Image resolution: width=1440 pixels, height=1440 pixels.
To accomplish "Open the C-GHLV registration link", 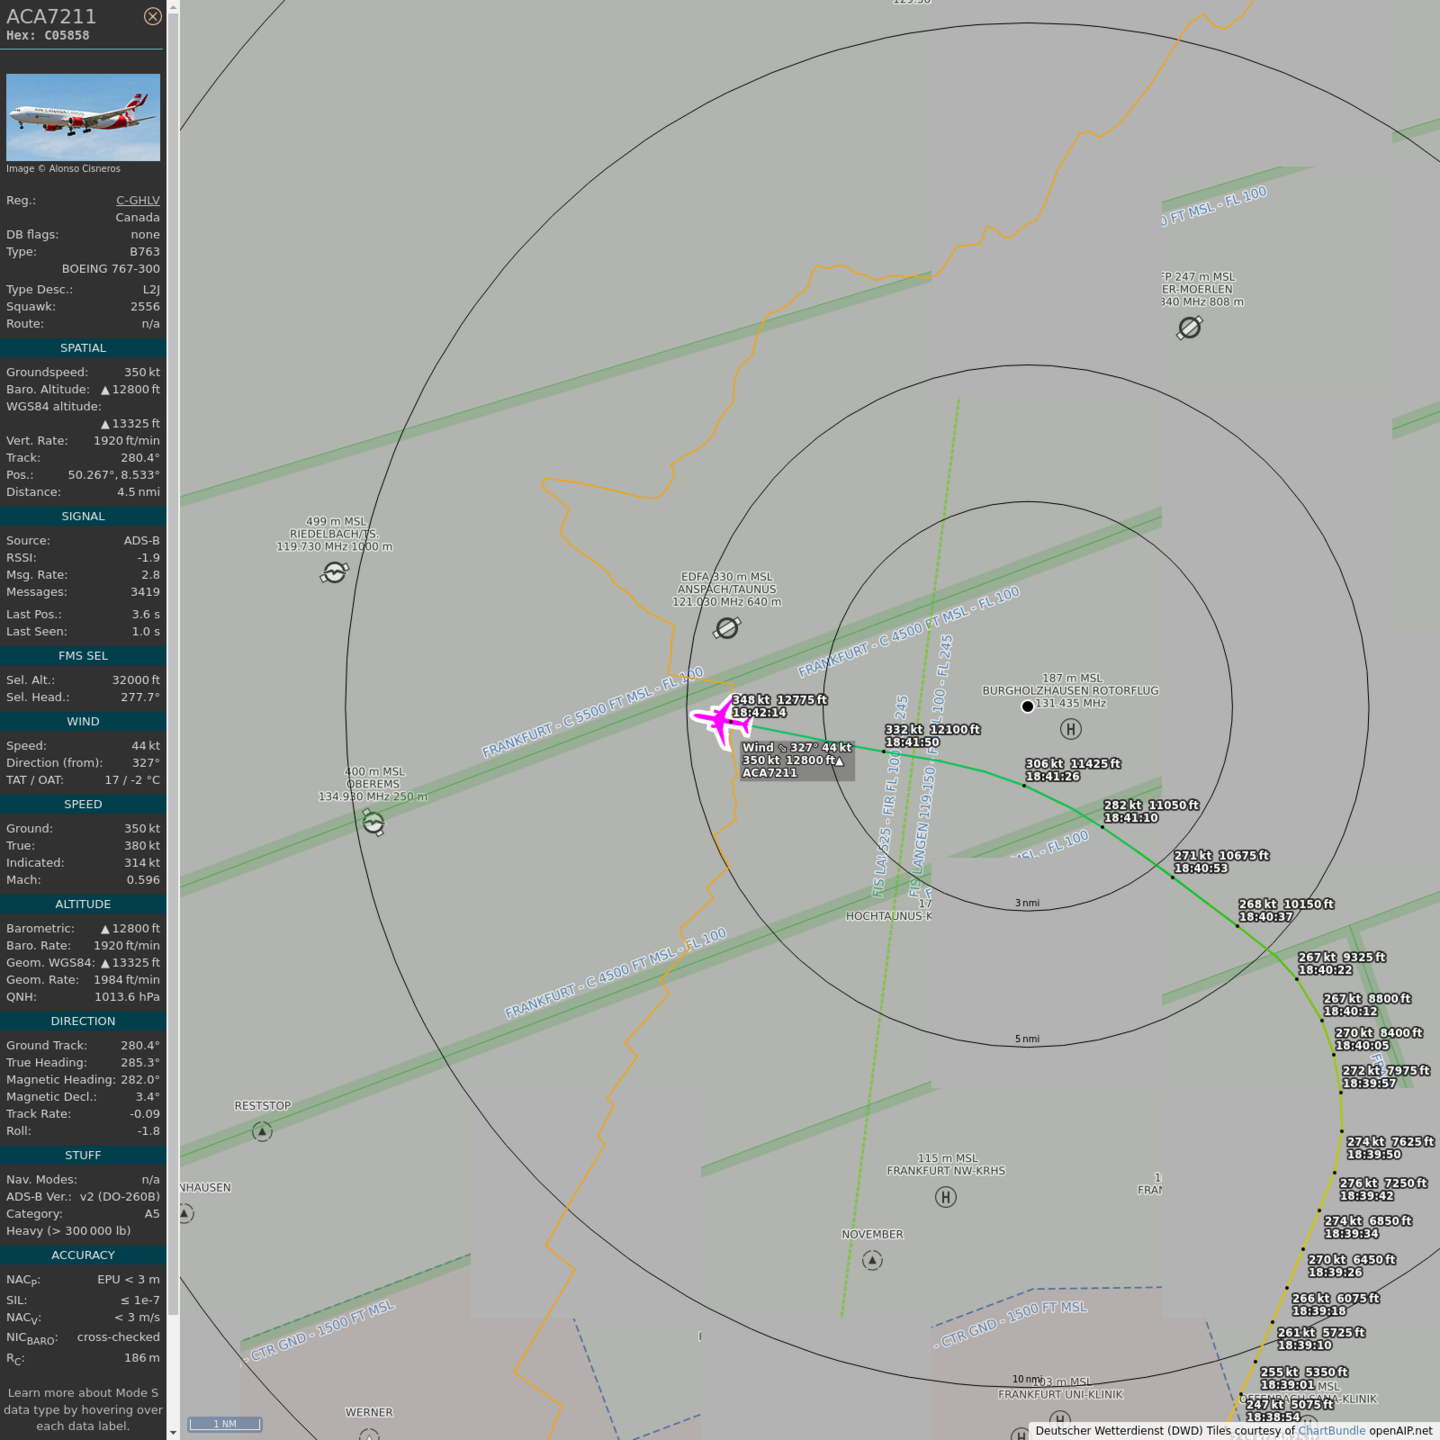I will tap(137, 200).
